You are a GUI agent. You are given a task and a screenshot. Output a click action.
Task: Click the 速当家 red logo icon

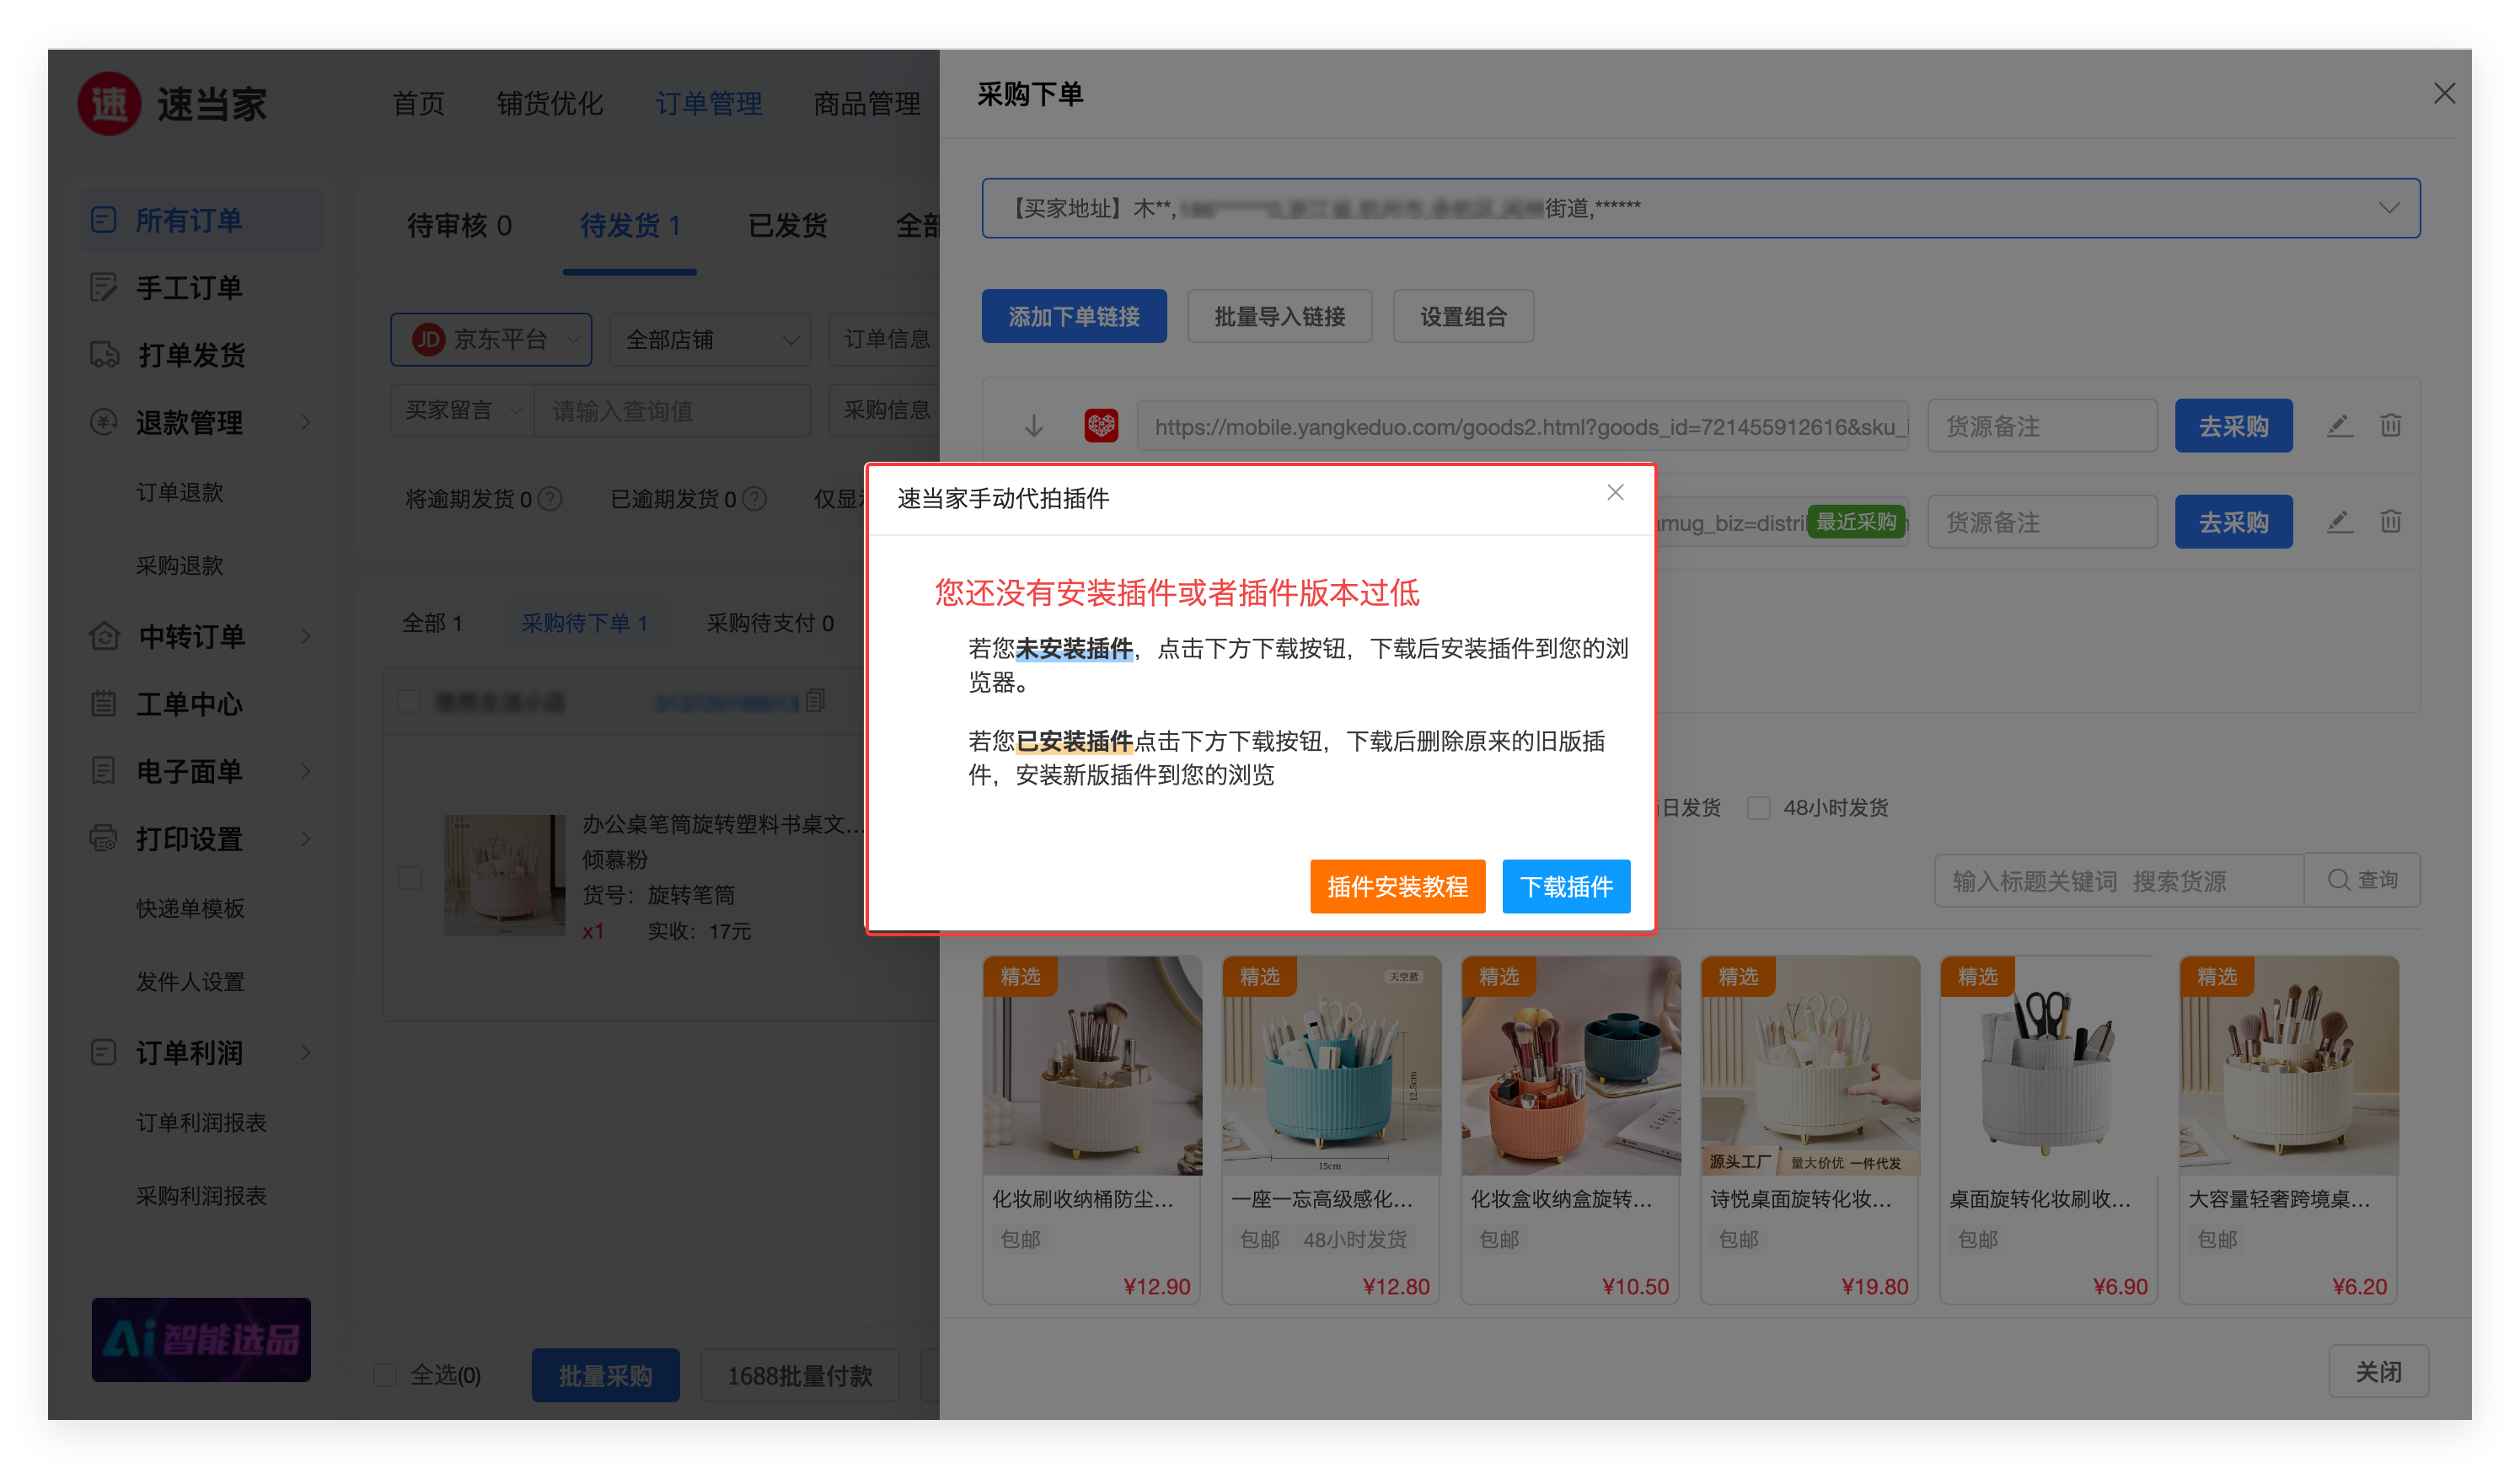click(x=109, y=104)
